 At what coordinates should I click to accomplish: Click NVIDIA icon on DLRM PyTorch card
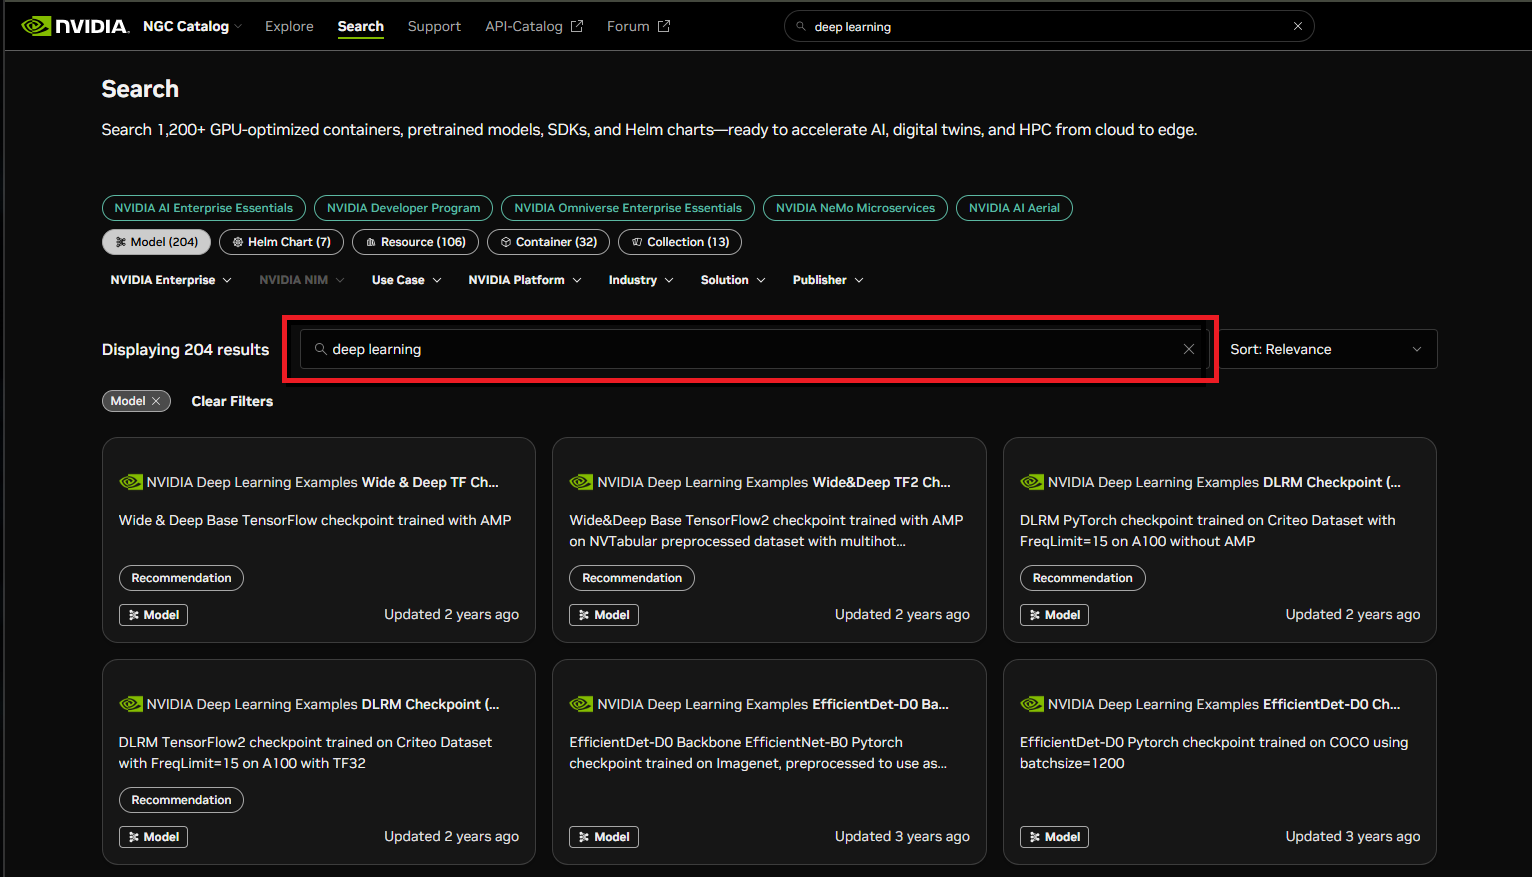coord(1032,482)
